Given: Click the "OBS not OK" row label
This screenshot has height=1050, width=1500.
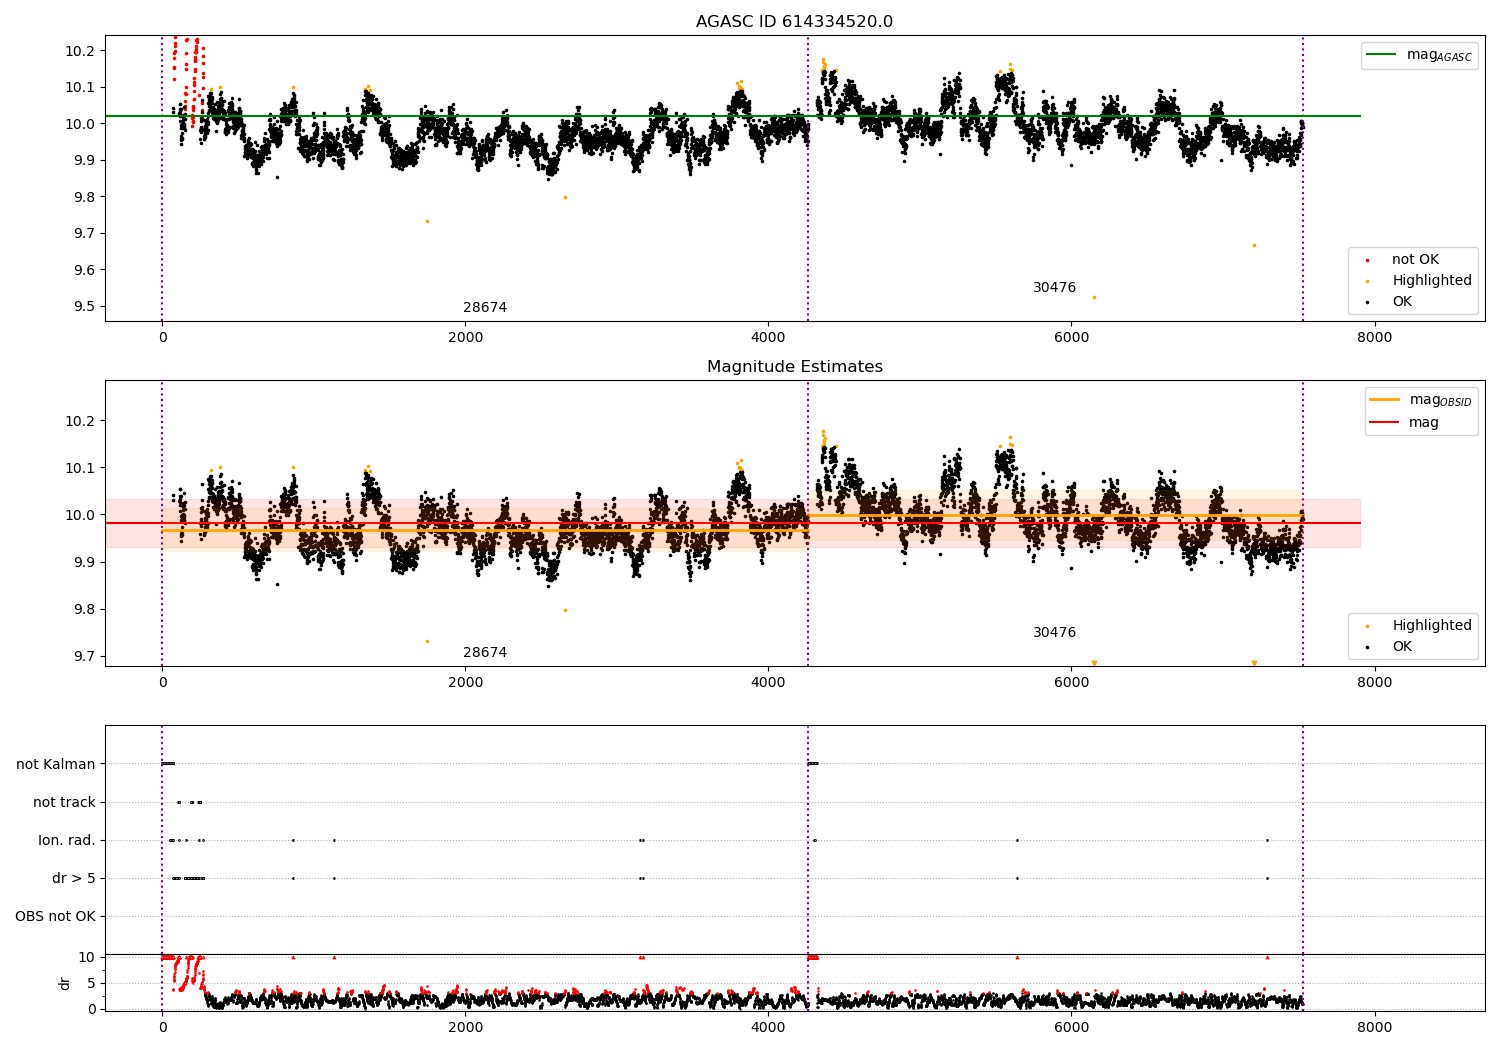Looking at the screenshot, I should tap(55, 916).
